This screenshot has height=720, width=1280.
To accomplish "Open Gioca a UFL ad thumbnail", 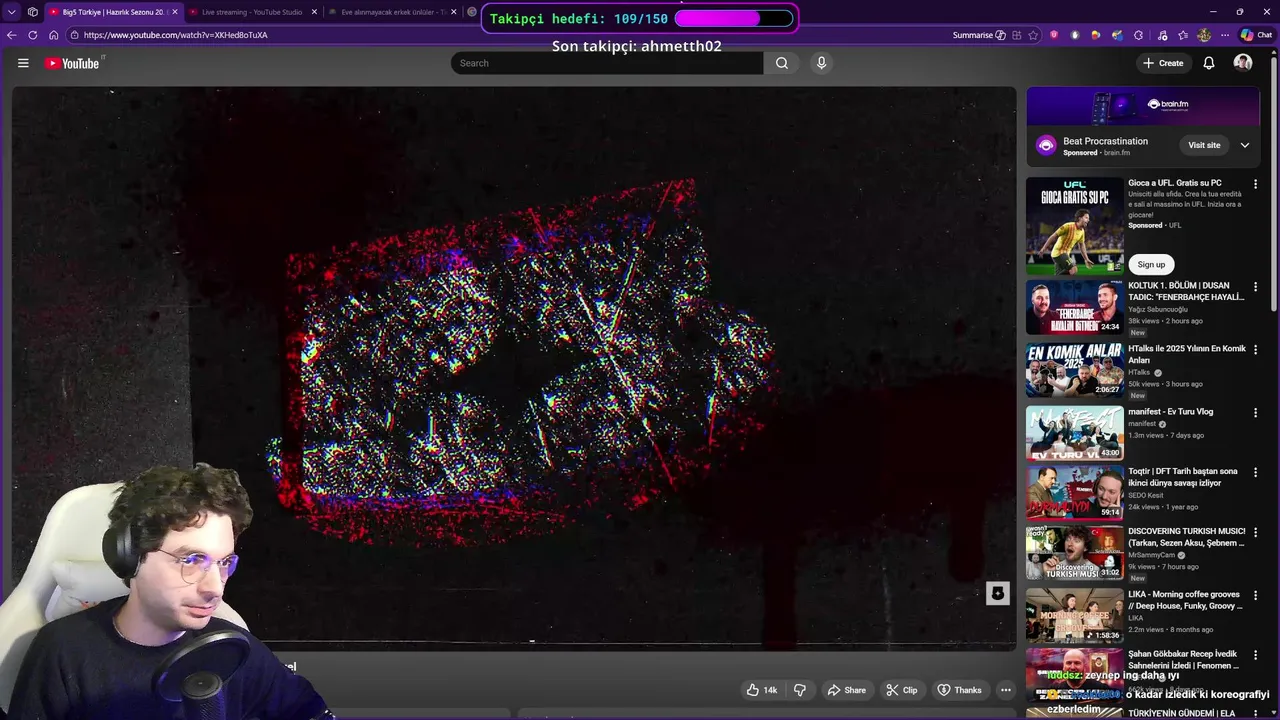I will pyautogui.click(x=1075, y=226).
